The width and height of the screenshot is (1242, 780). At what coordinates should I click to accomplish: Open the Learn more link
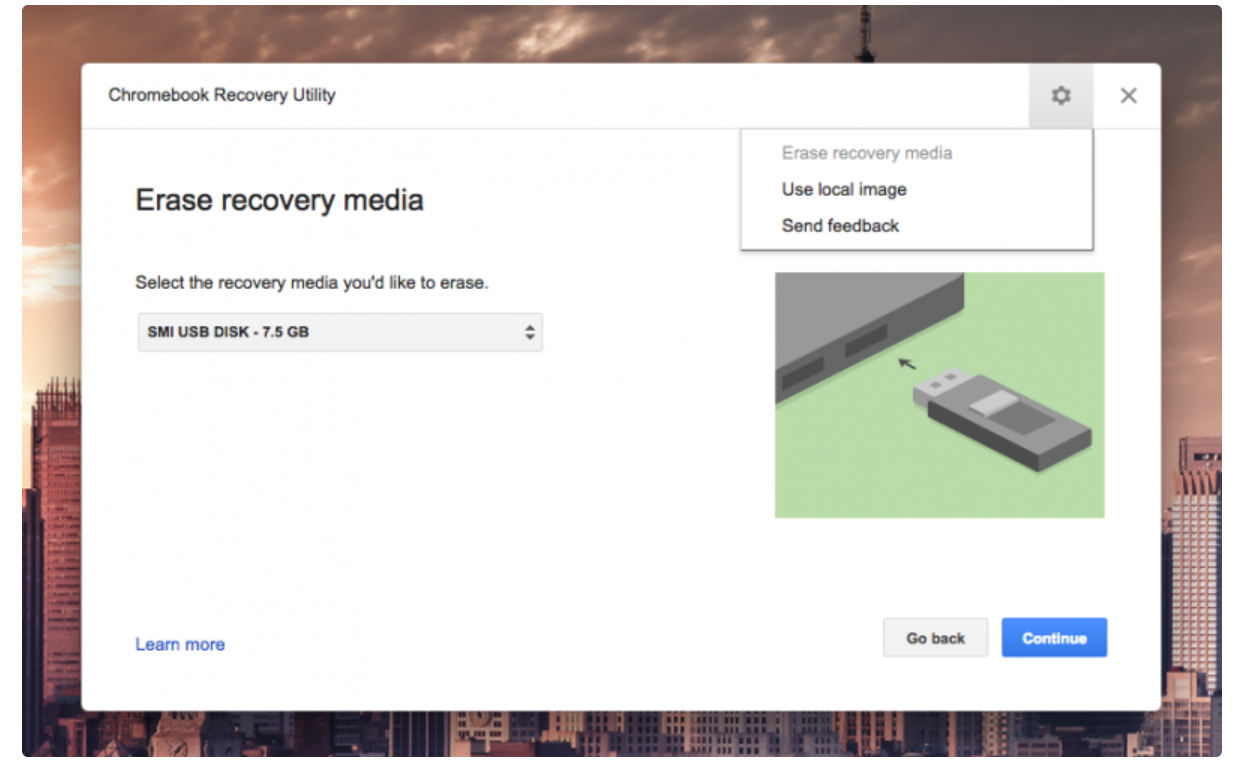click(x=180, y=644)
